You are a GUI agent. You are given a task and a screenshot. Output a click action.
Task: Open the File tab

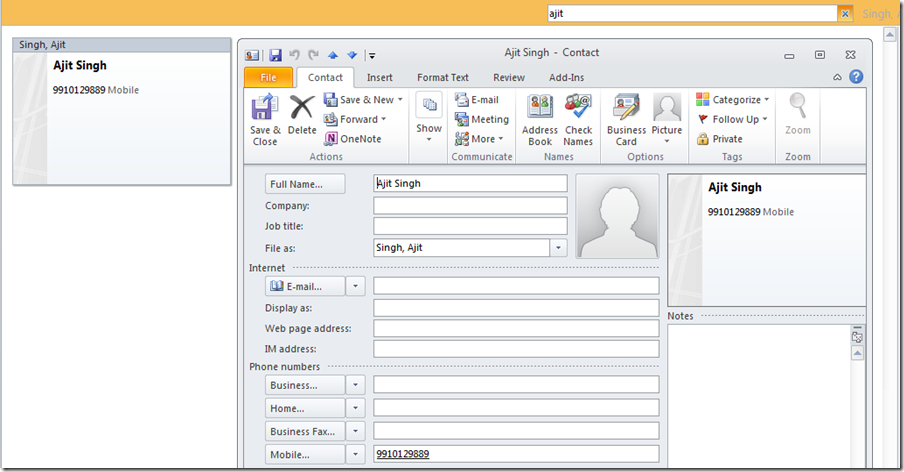tap(268, 77)
